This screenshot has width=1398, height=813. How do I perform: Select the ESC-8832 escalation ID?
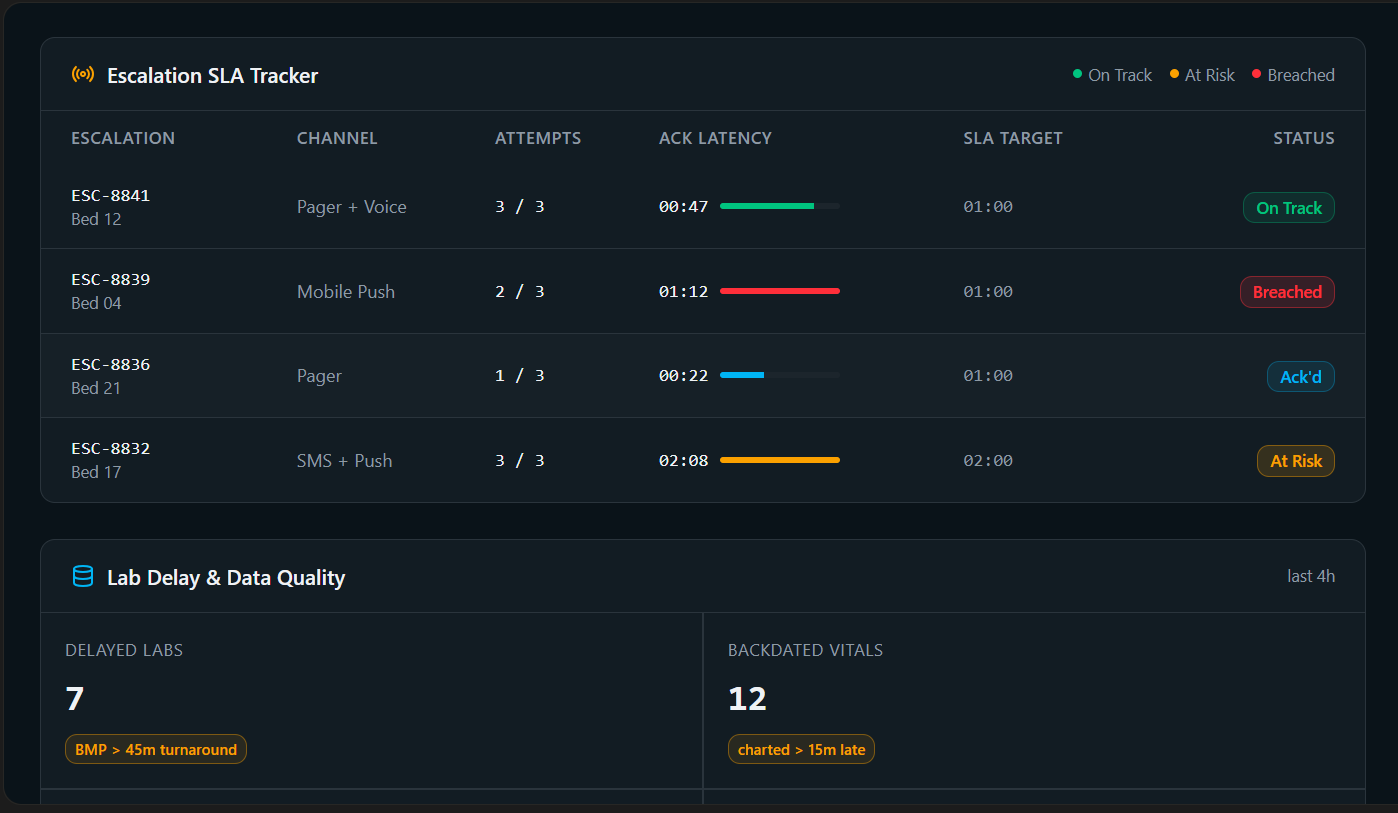coord(111,448)
